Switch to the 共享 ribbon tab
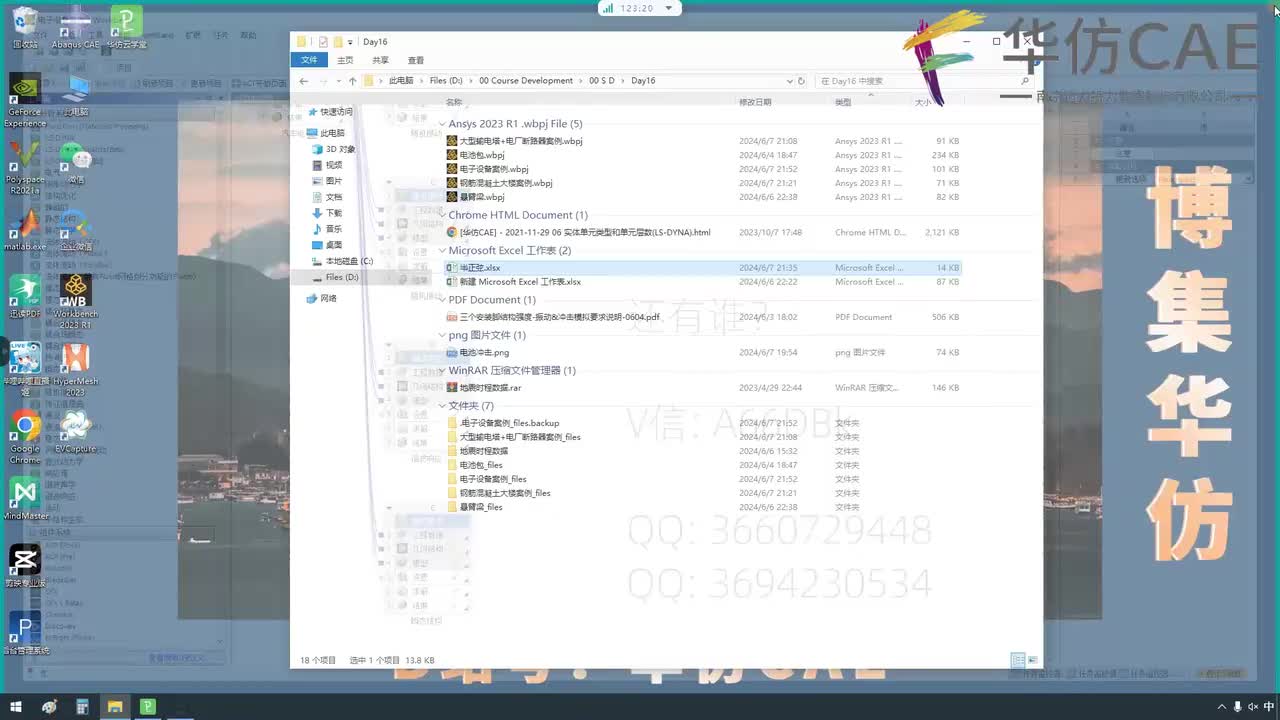Image resolution: width=1280 pixels, height=720 pixels. [x=380, y=60]
